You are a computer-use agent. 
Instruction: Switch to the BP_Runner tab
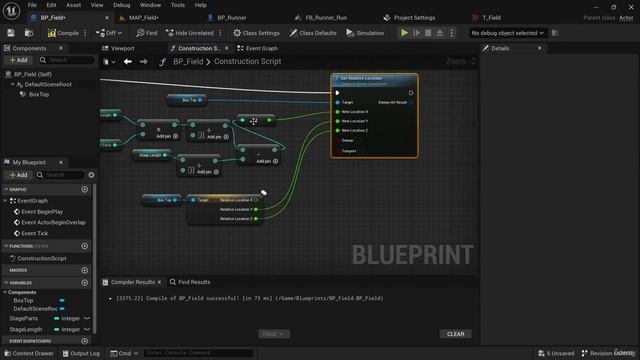pyautogui.click(x=231, y=18)
